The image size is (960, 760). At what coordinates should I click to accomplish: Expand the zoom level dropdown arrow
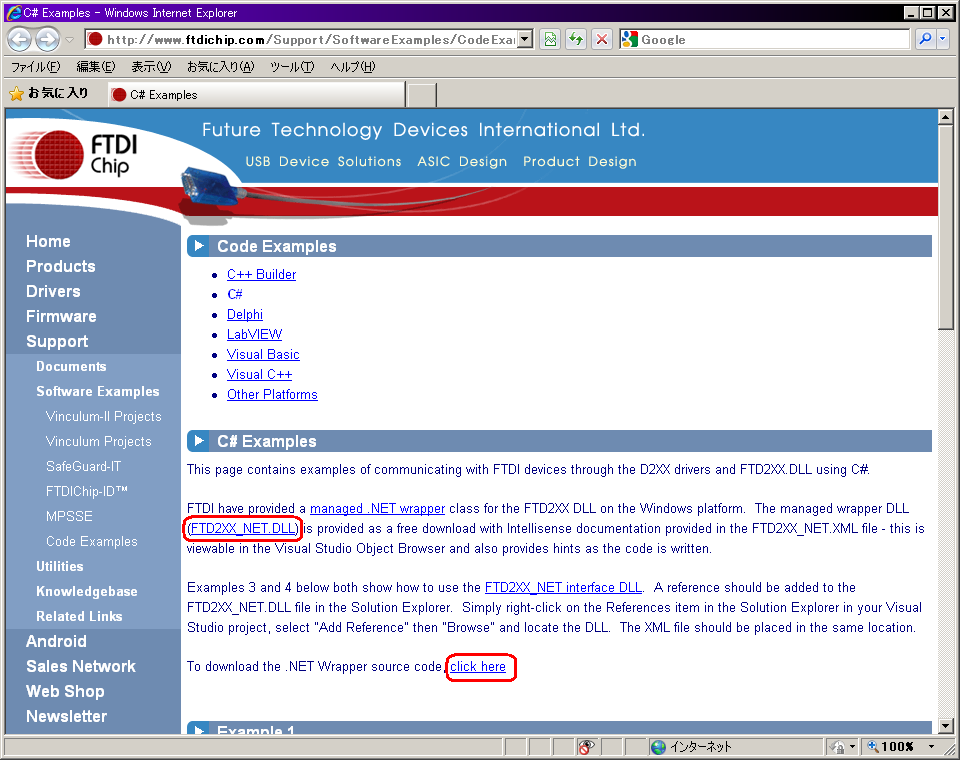tap(931, 747)
